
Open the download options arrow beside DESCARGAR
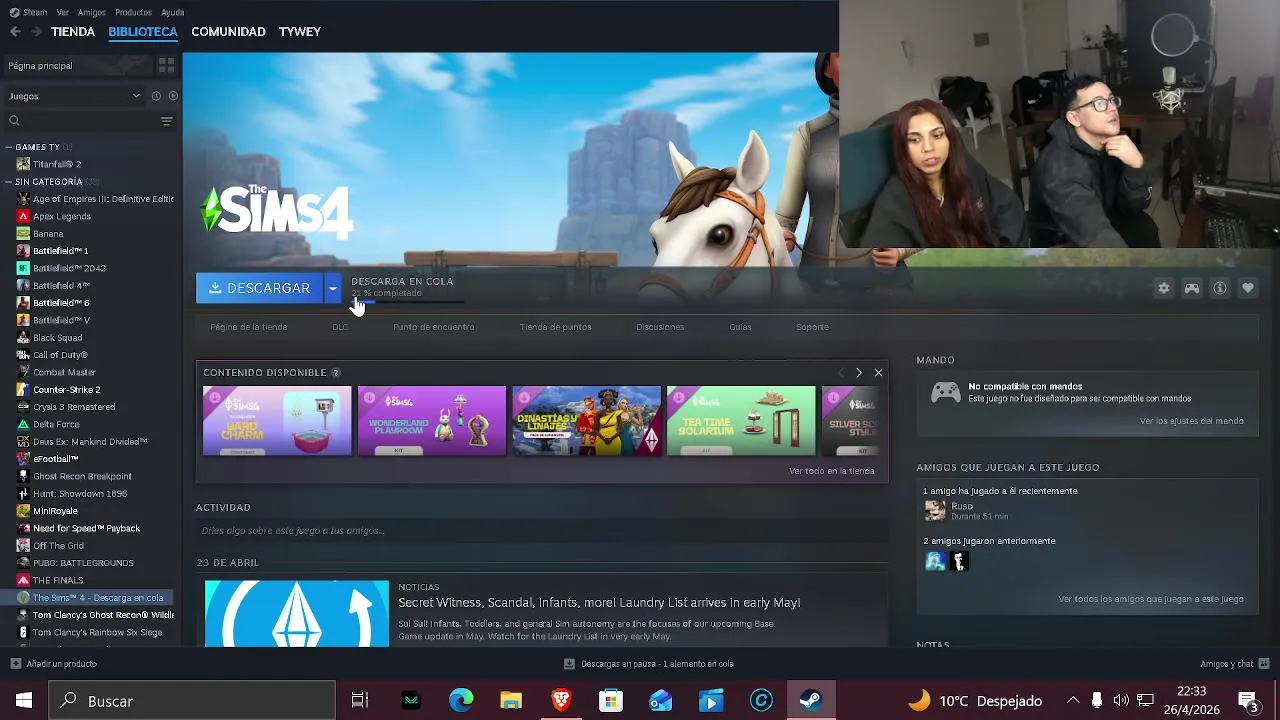click(333, 288)
